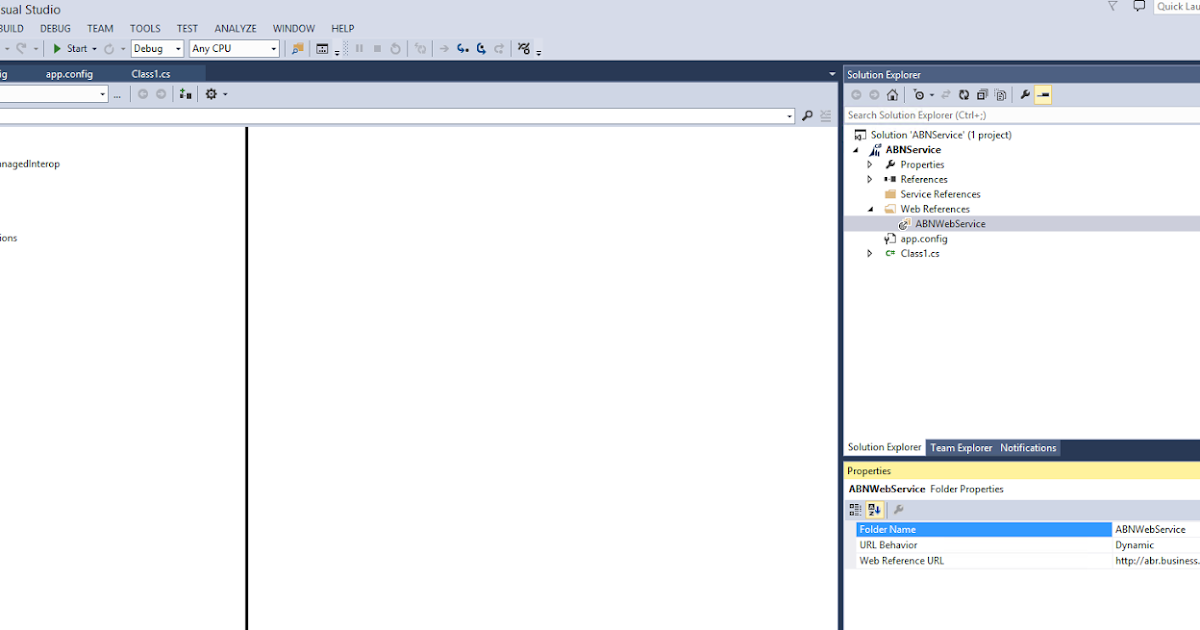Click the Solution Explorer bottom tab
The width and height of the screenshot is (1200, 630).
(885, 448)
